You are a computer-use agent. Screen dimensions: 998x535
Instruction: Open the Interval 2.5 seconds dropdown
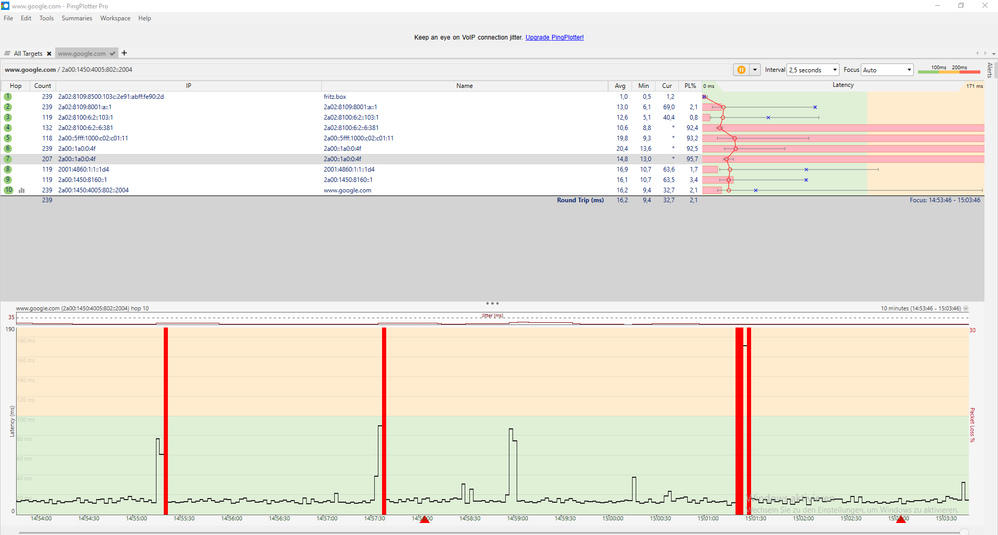(x=813, y=70)
